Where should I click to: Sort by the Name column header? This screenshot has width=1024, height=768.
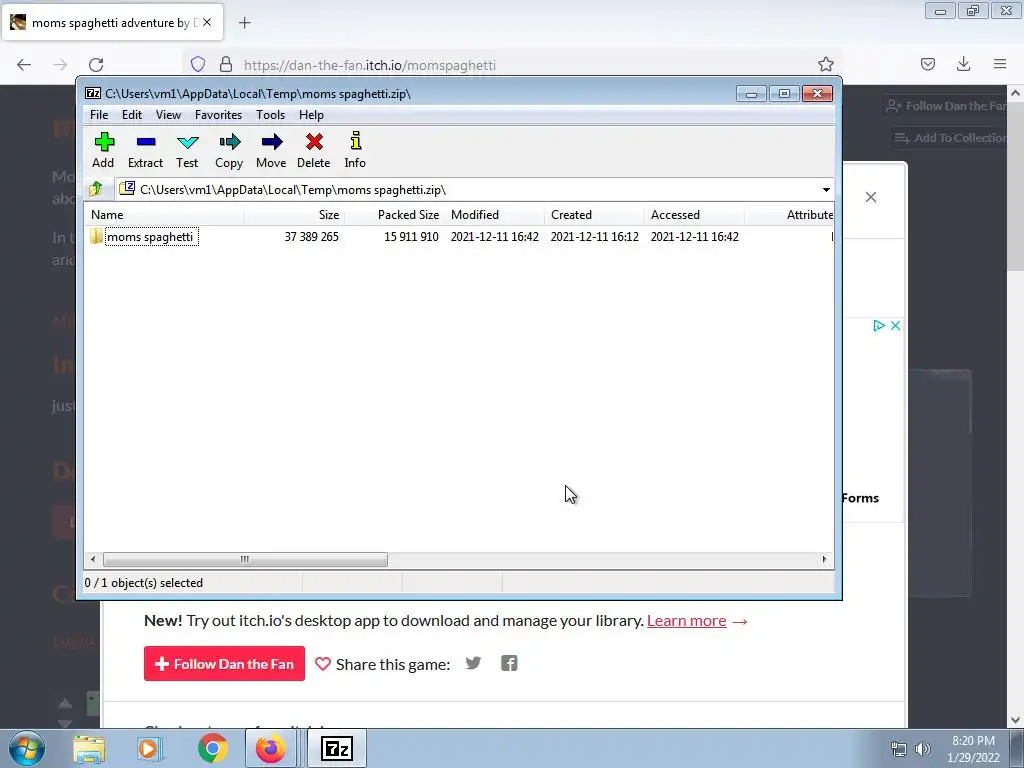tap(165, 215)
